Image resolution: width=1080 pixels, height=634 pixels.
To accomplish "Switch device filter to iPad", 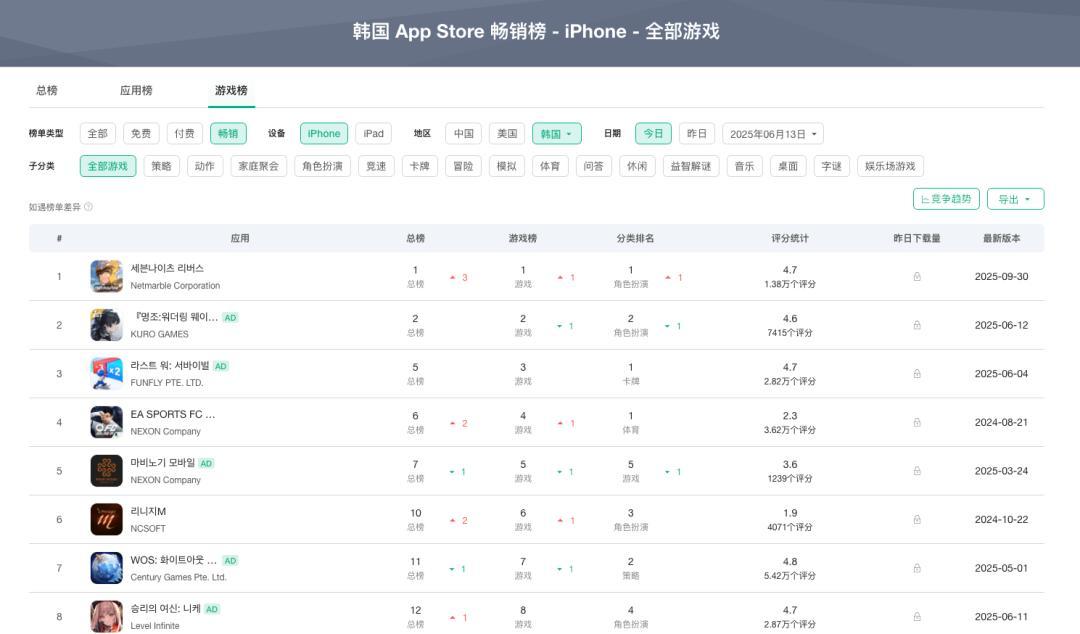I will click(x=373, y=133).
